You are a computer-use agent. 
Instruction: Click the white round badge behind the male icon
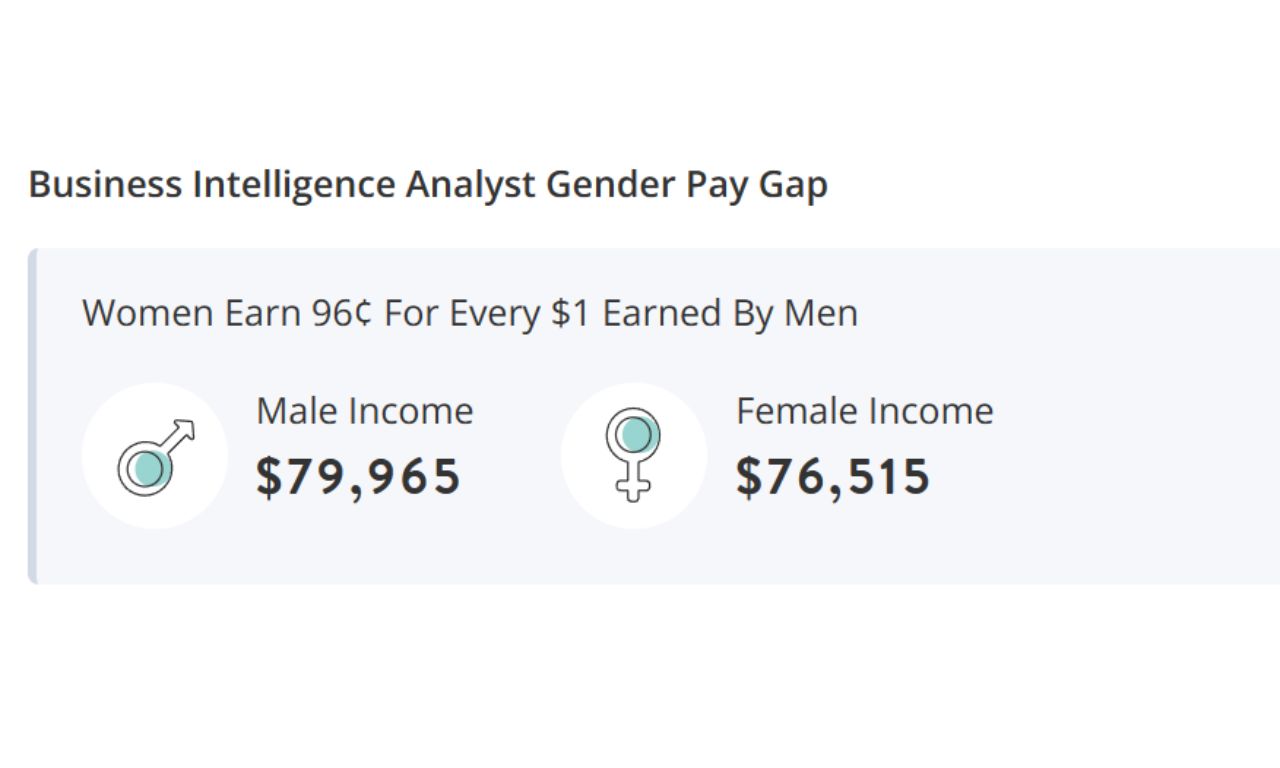[x=155, y=456]
